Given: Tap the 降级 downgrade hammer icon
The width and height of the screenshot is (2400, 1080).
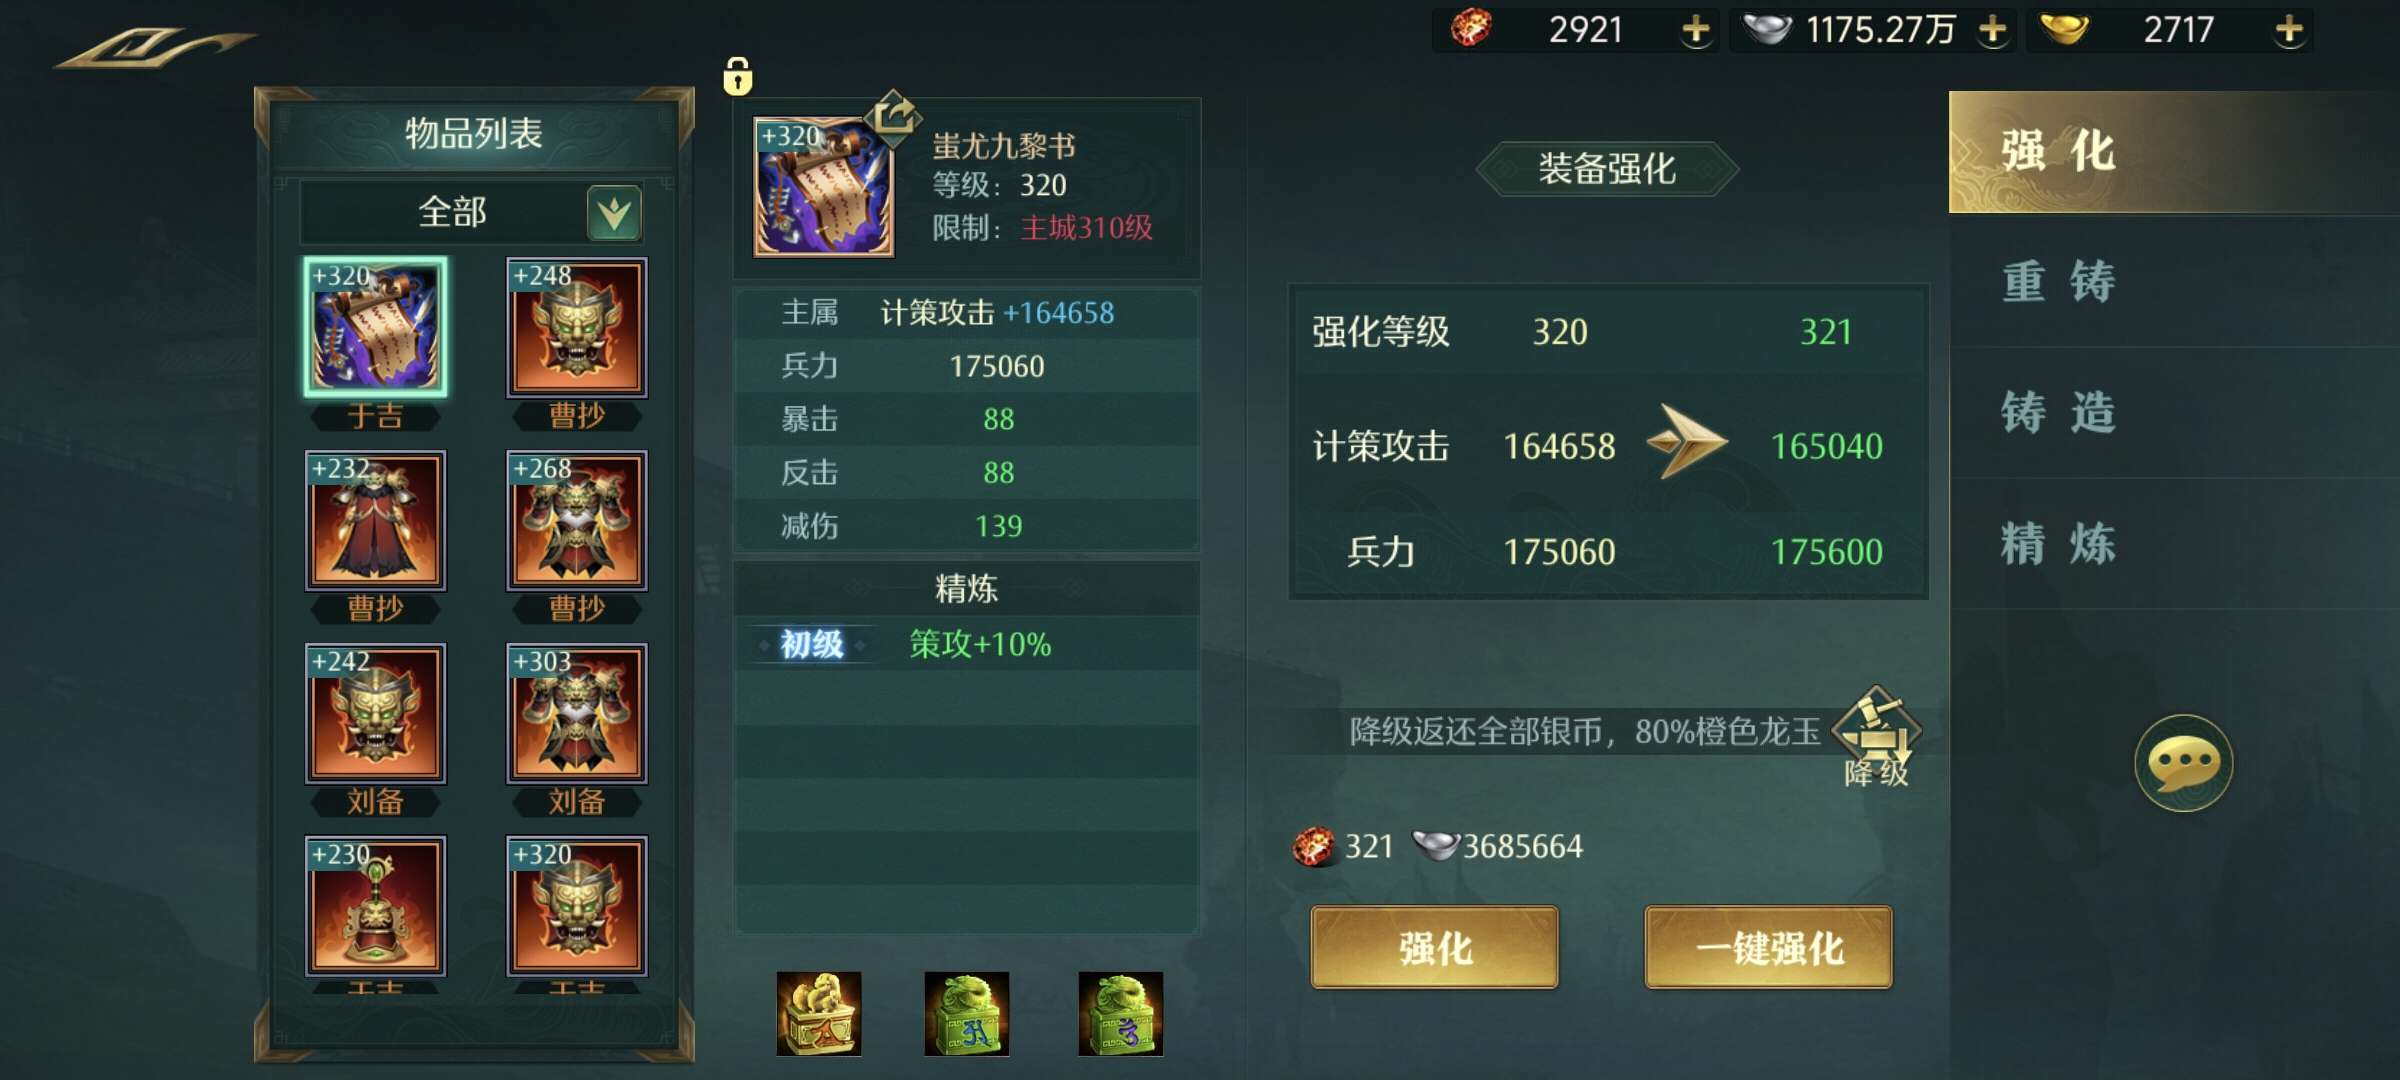Looking at the screenshot, I should click(1876, 737).
